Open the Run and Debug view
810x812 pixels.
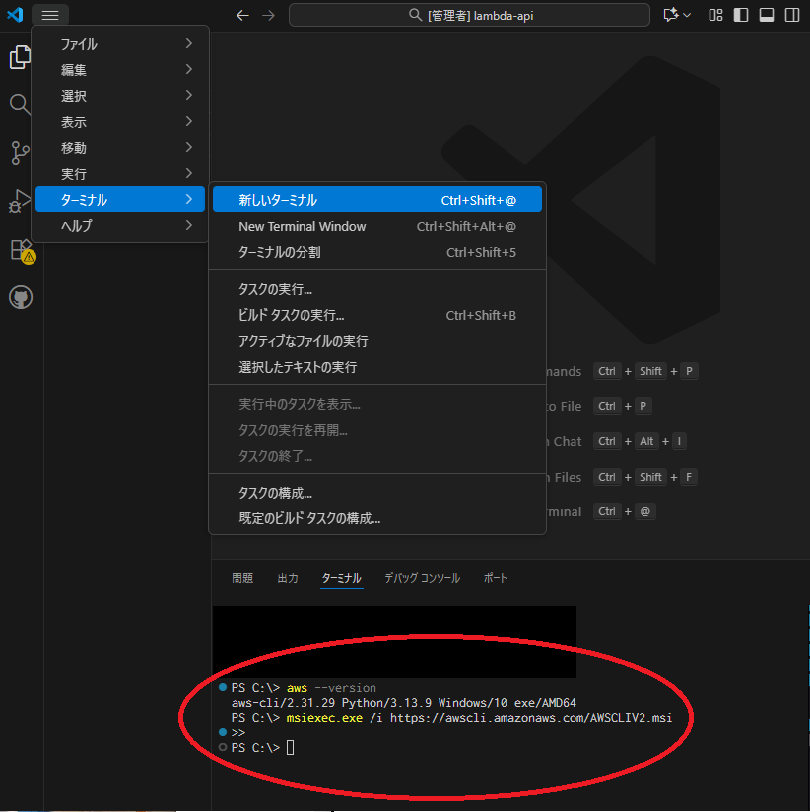click(x=20, y=201)
